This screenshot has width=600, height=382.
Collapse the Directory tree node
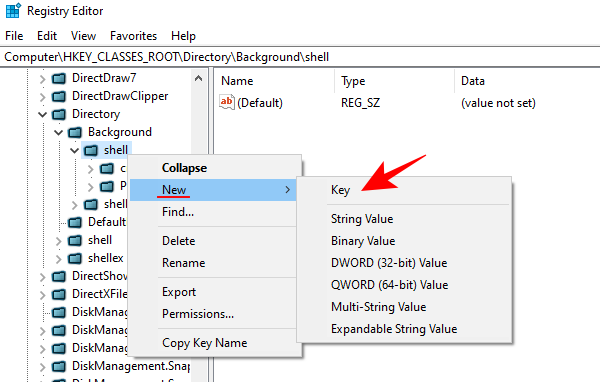42,114
